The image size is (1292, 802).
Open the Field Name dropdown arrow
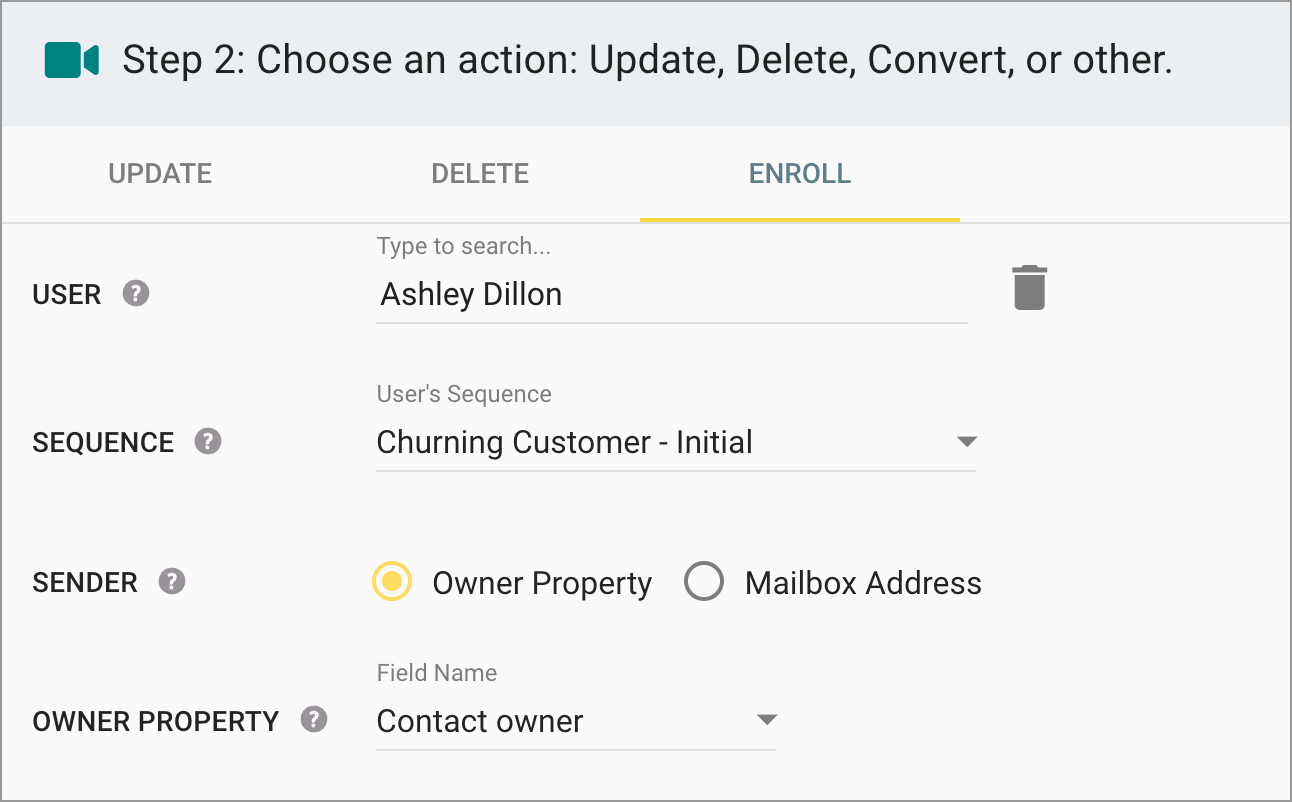click(766, 720)
